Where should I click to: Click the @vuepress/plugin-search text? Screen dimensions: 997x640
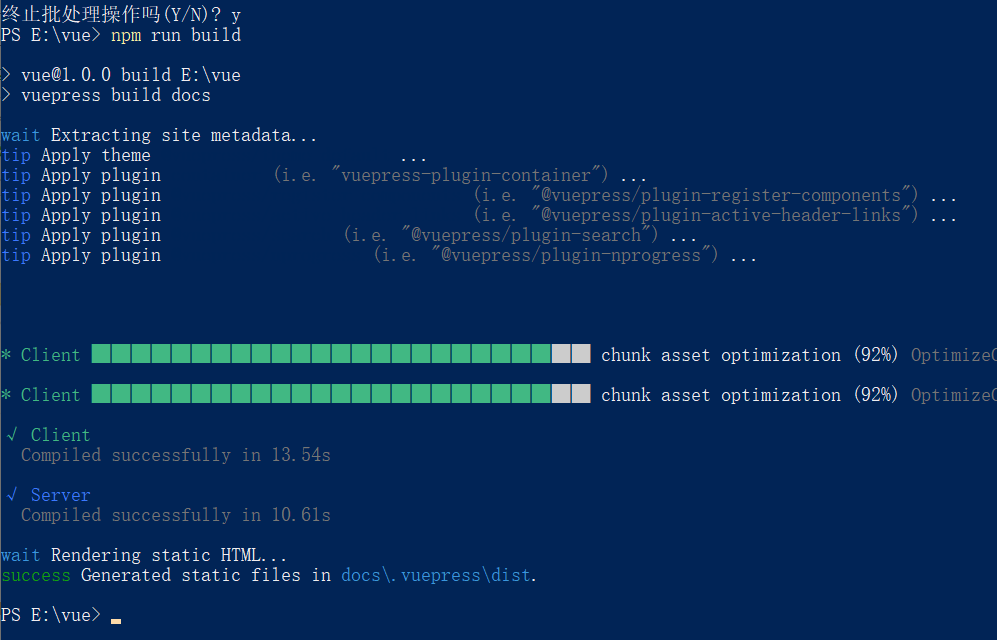point(526,235)
